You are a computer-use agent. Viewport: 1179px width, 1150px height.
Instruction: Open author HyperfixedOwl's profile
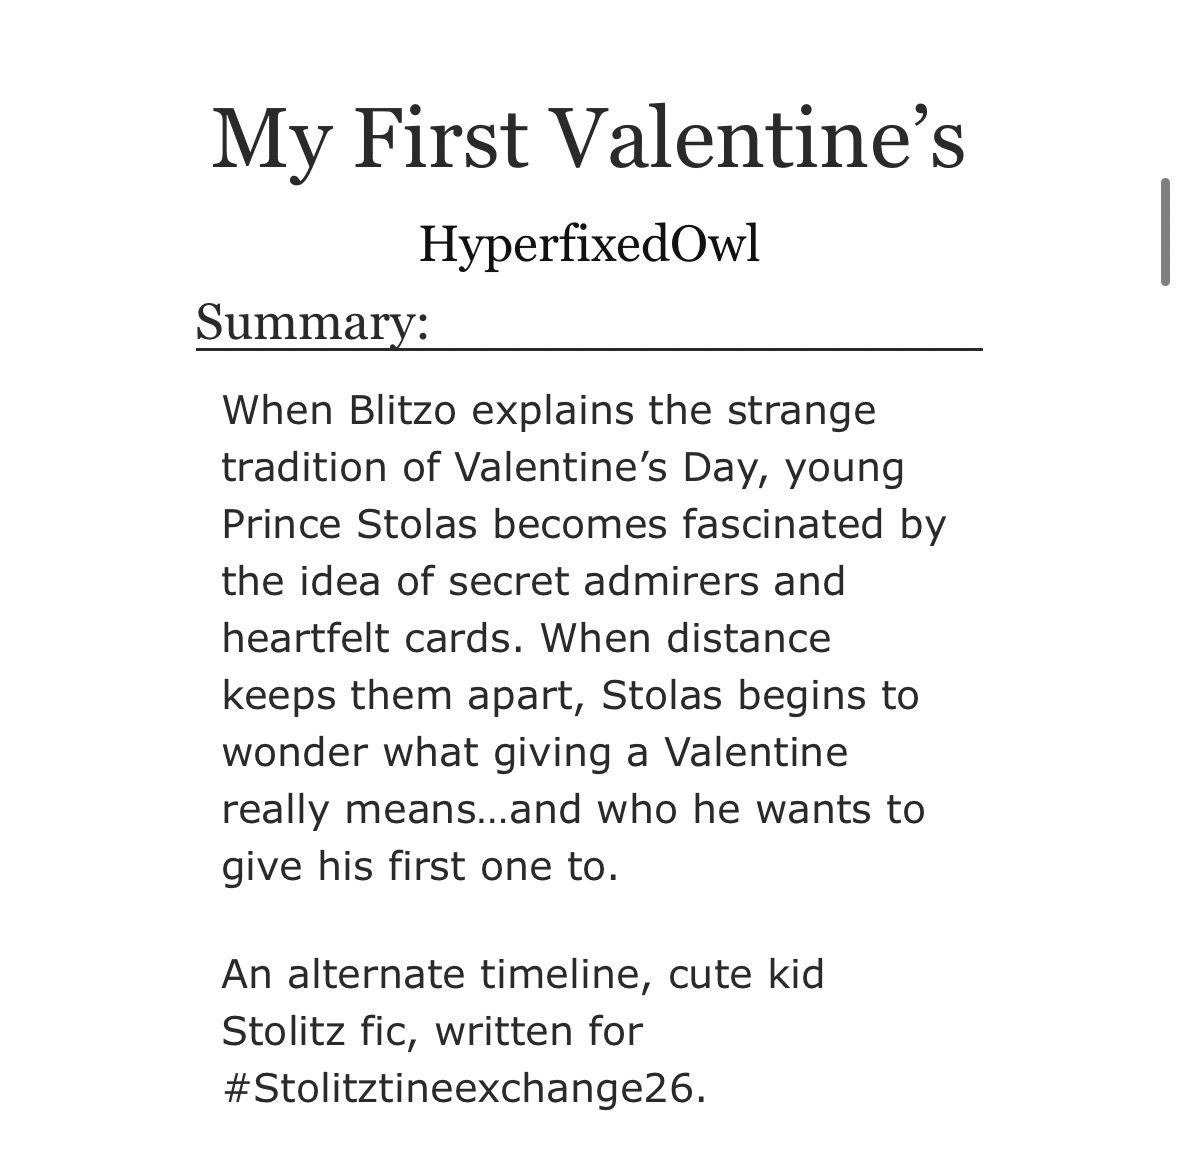589,244
